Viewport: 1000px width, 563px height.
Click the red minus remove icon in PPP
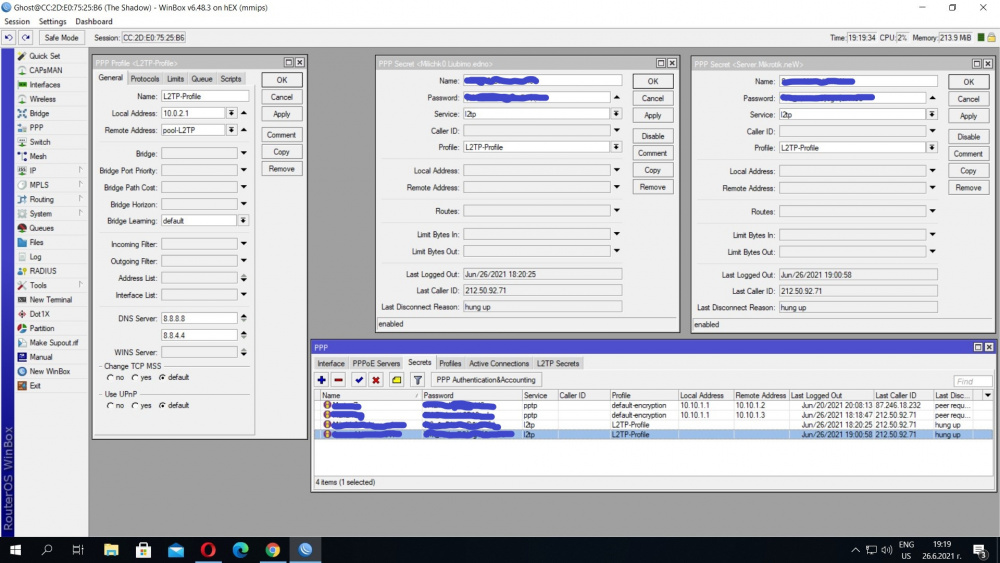339,380
